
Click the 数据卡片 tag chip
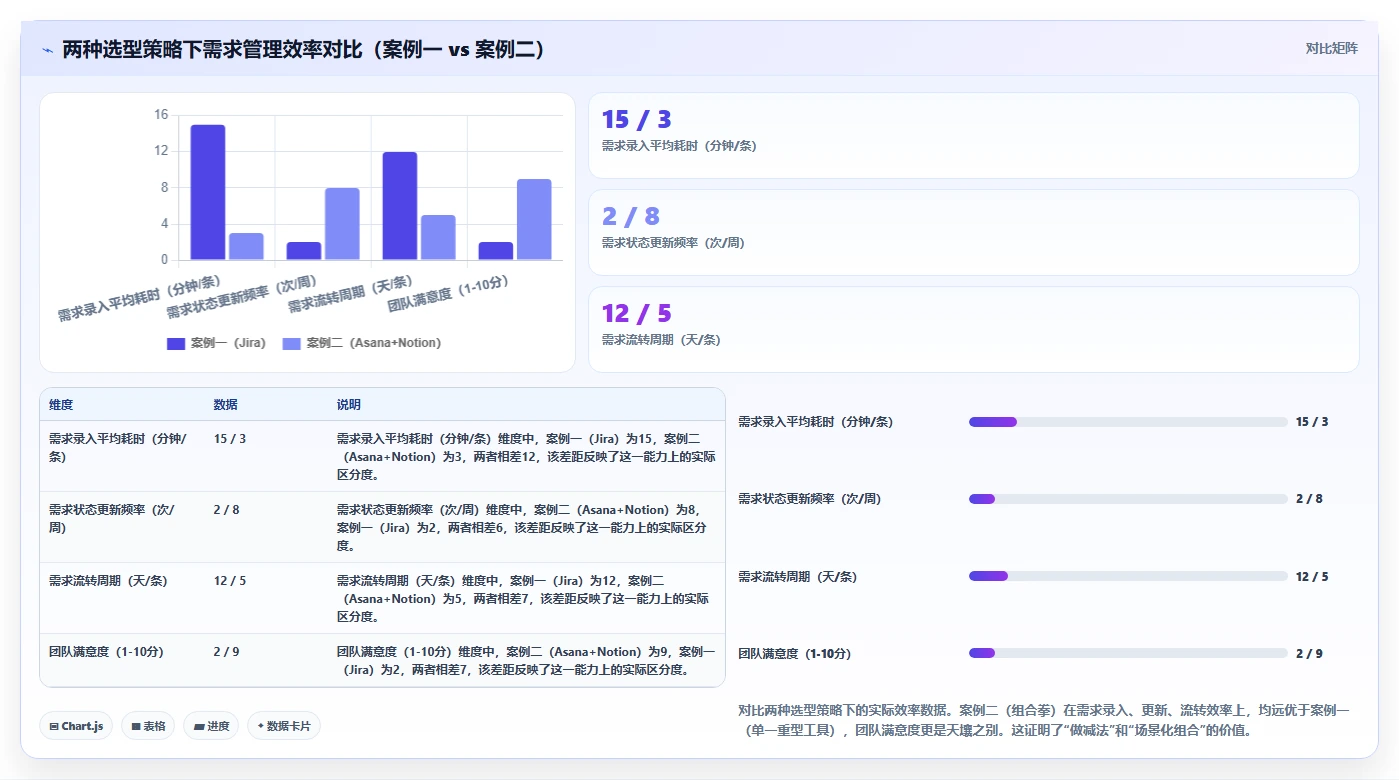[284, 726]
